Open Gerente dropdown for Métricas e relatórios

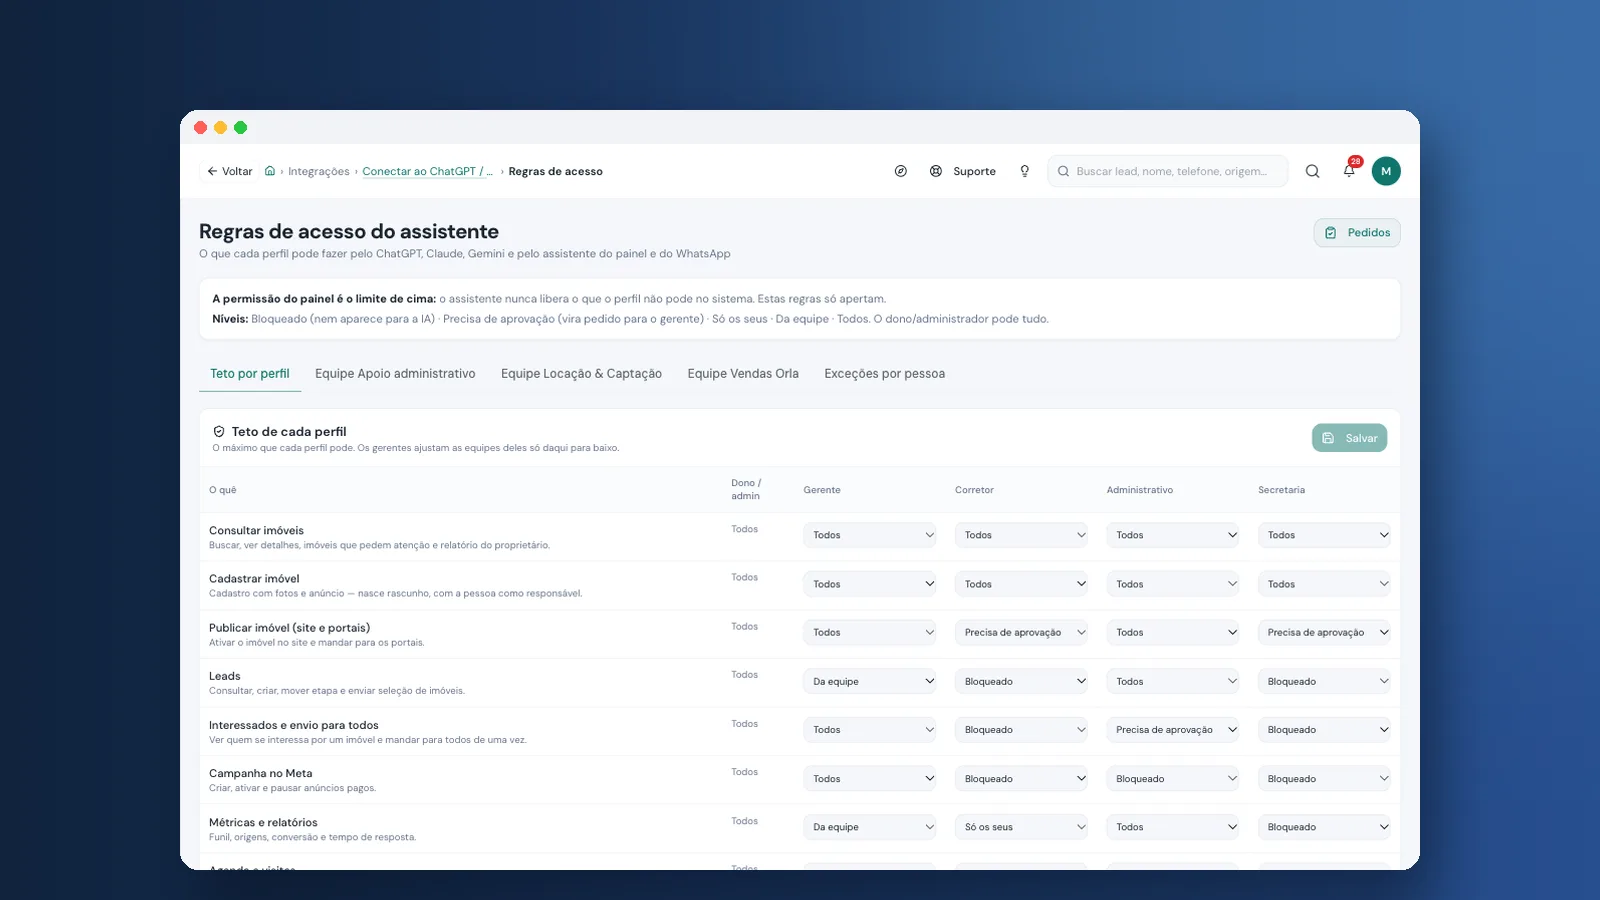(869, 827)
